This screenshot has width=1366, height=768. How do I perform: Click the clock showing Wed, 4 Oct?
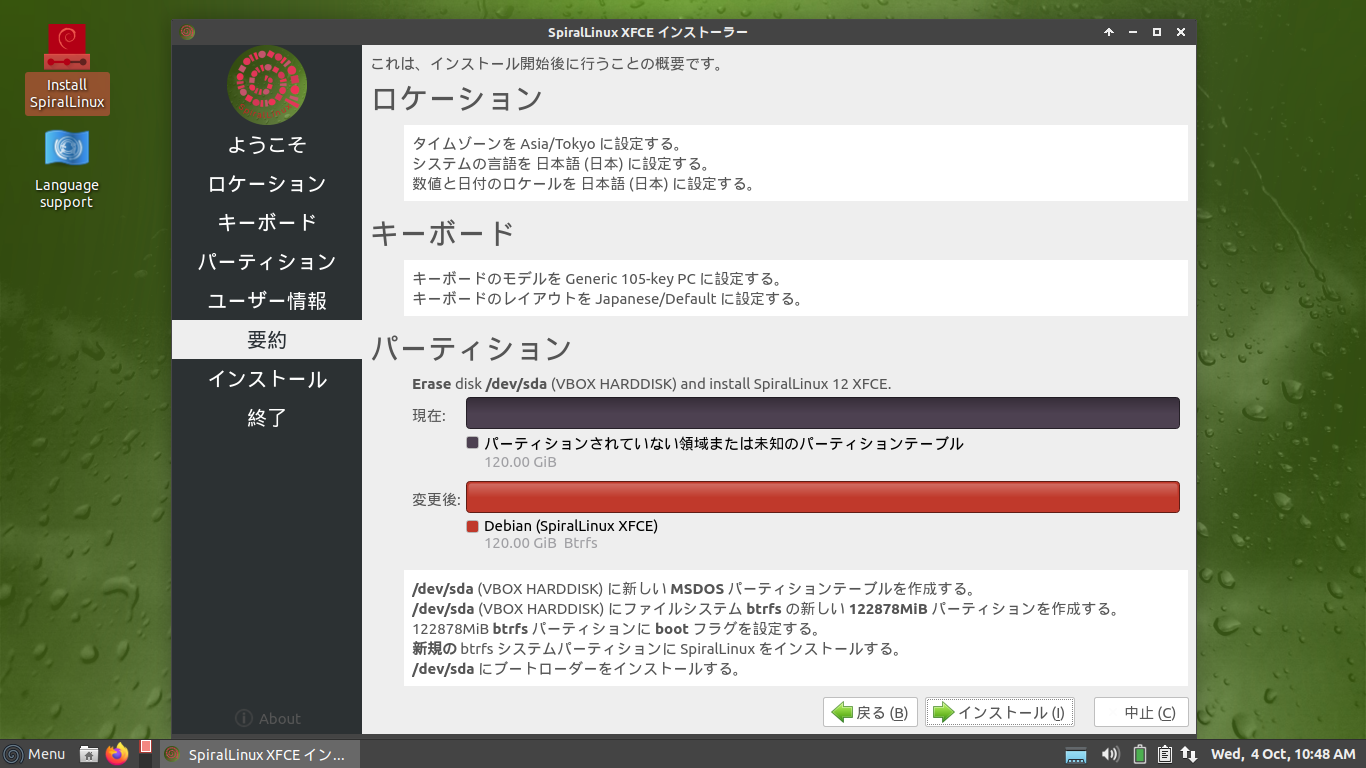[1283, 754]
